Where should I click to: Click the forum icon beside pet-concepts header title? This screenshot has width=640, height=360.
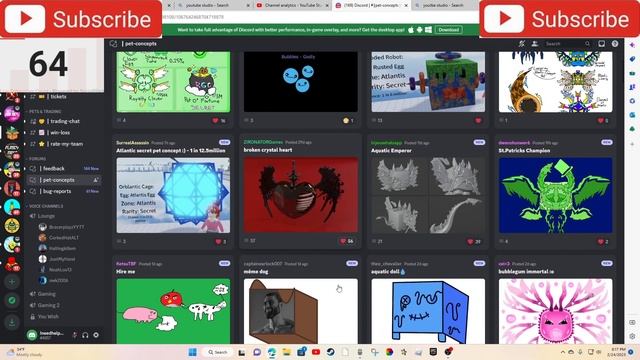pyautogui.click(x=113, y=44)
